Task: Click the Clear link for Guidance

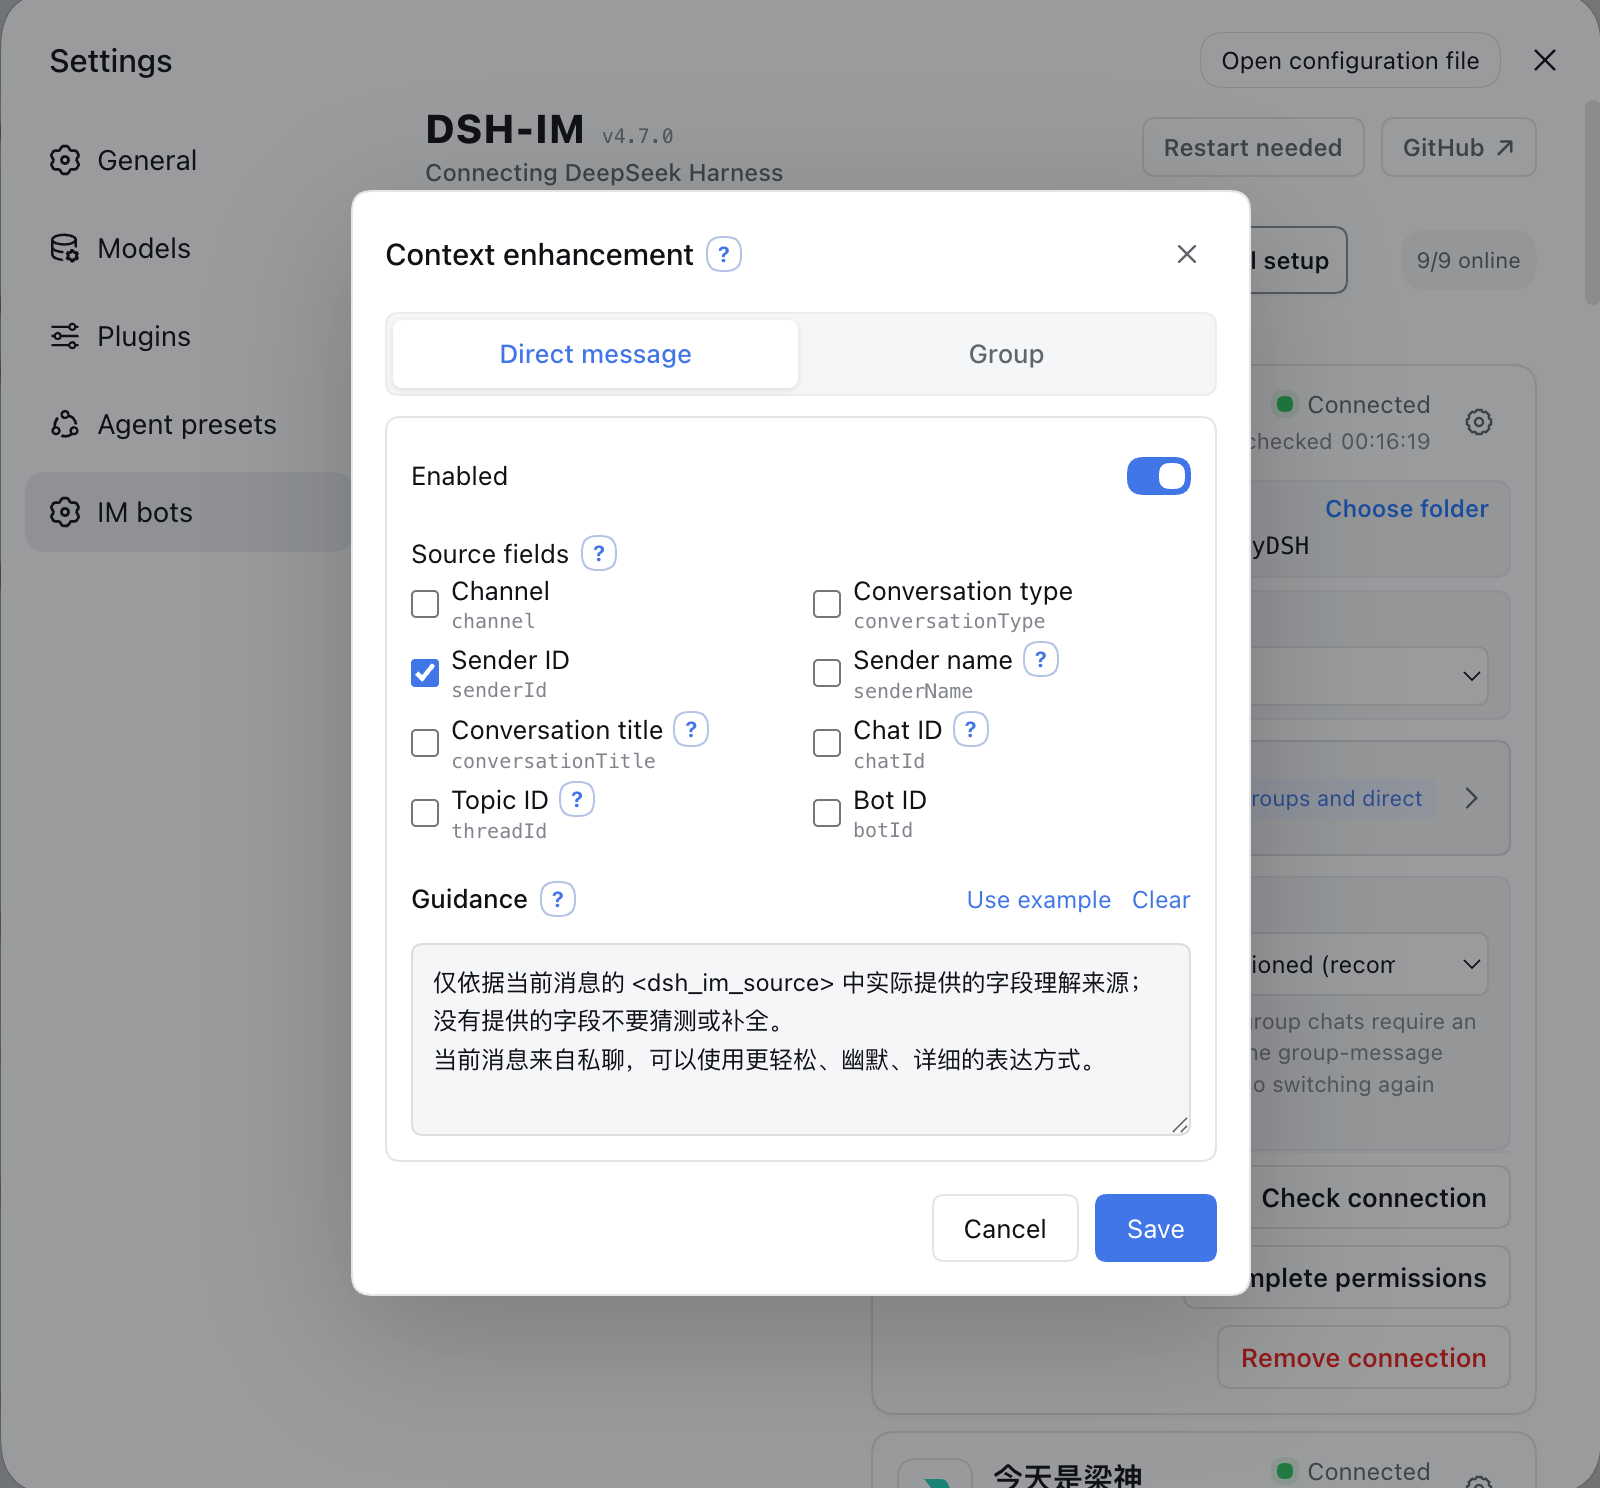Action: [x=1161, y=900]
